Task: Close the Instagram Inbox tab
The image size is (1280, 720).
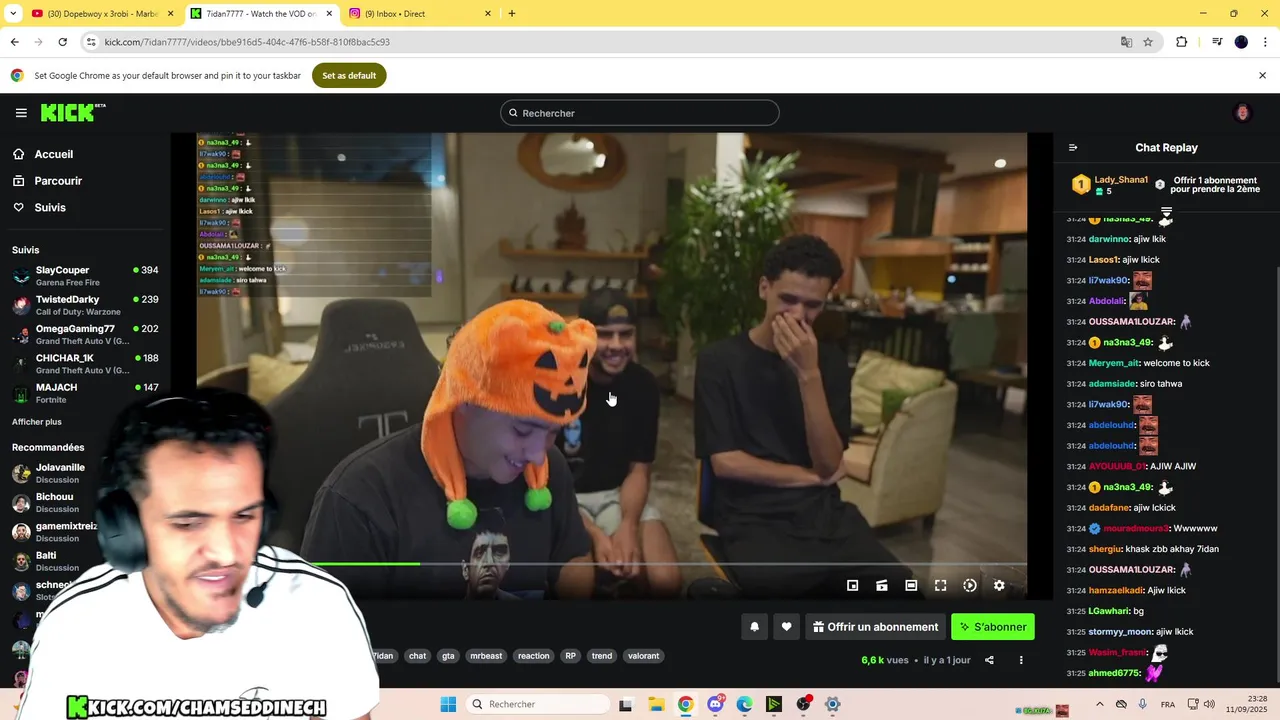Action: click(x=488, y=14)
